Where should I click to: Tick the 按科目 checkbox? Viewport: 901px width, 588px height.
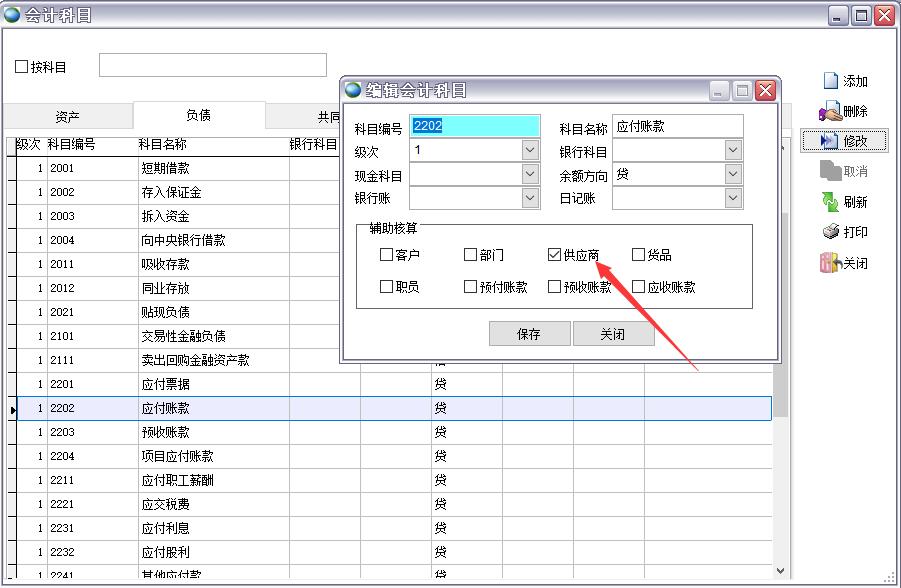click(22, 67)
